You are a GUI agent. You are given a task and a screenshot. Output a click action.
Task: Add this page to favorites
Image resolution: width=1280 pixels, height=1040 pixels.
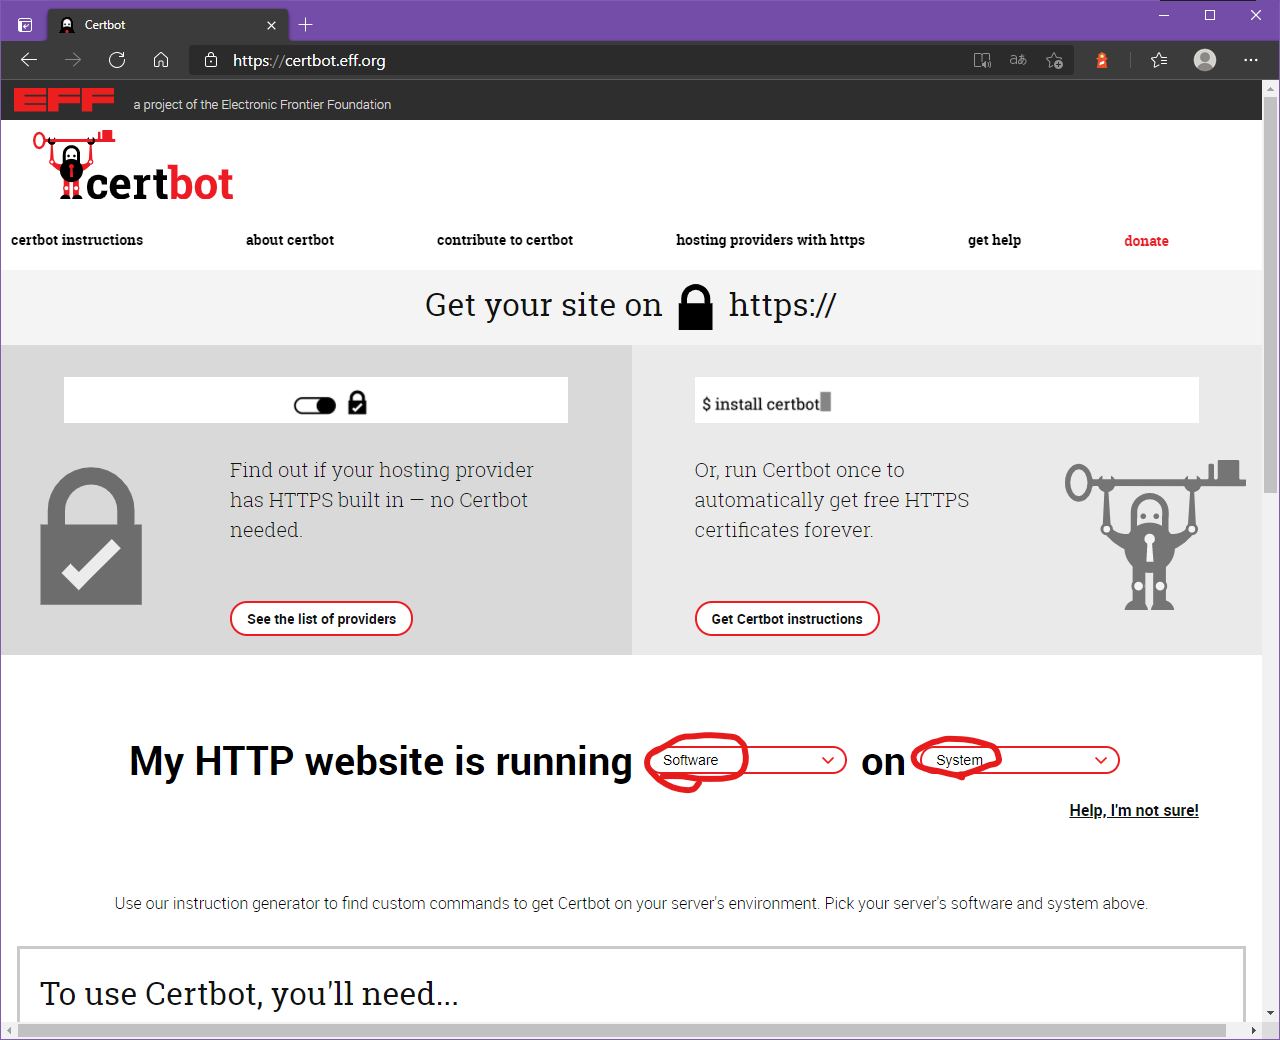tap(1054, 60)
